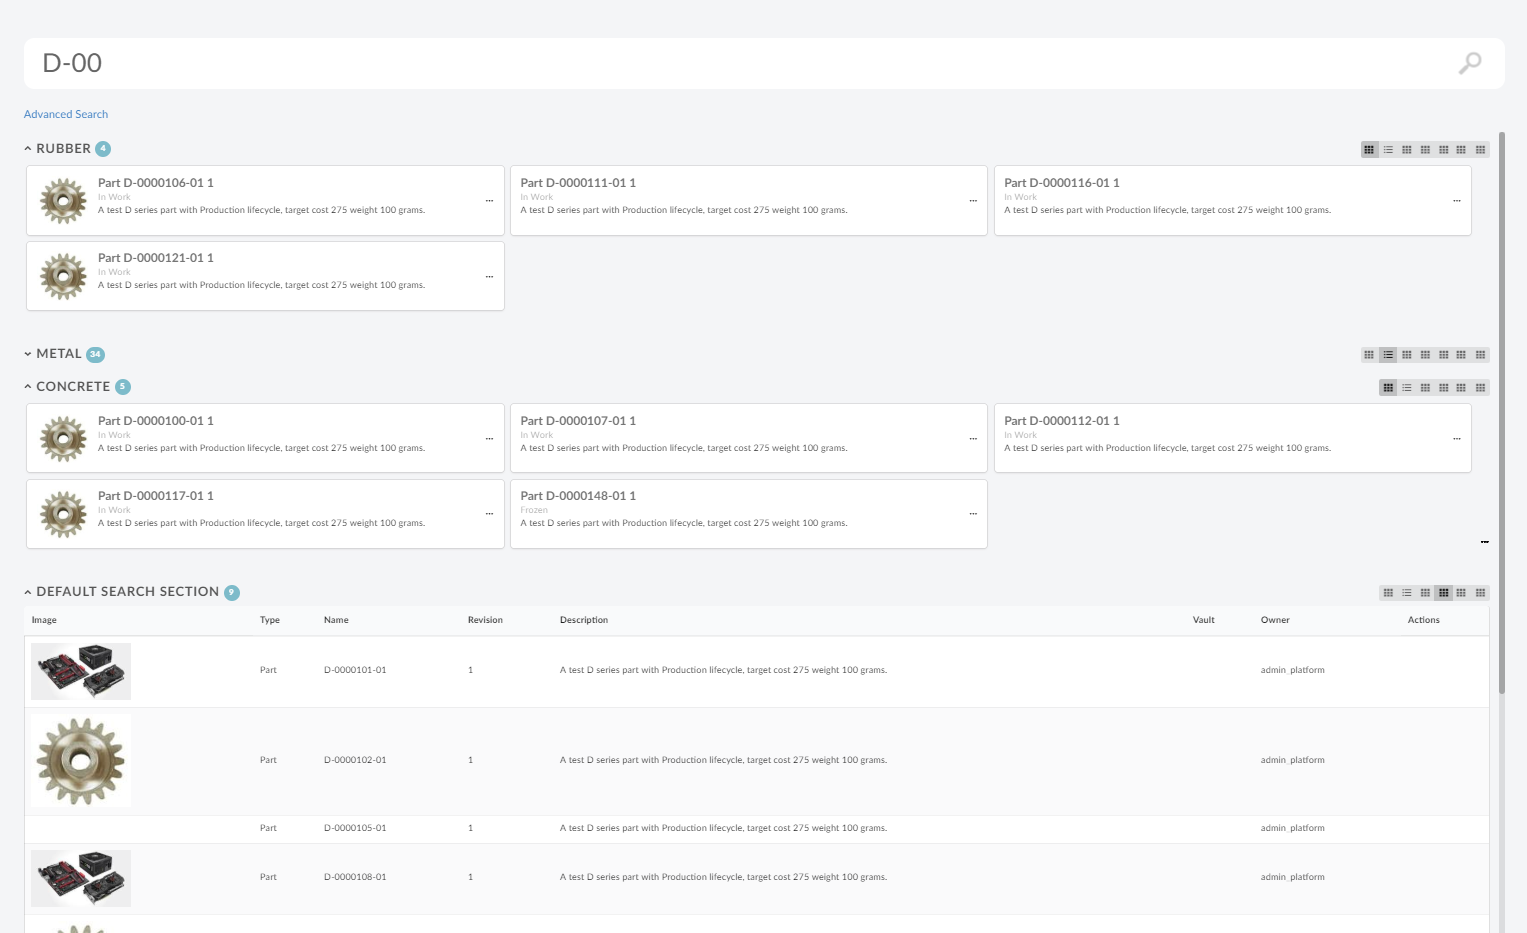
Task: Open ellipsis menu for Part D-0000116-01
Action: 1456,201
